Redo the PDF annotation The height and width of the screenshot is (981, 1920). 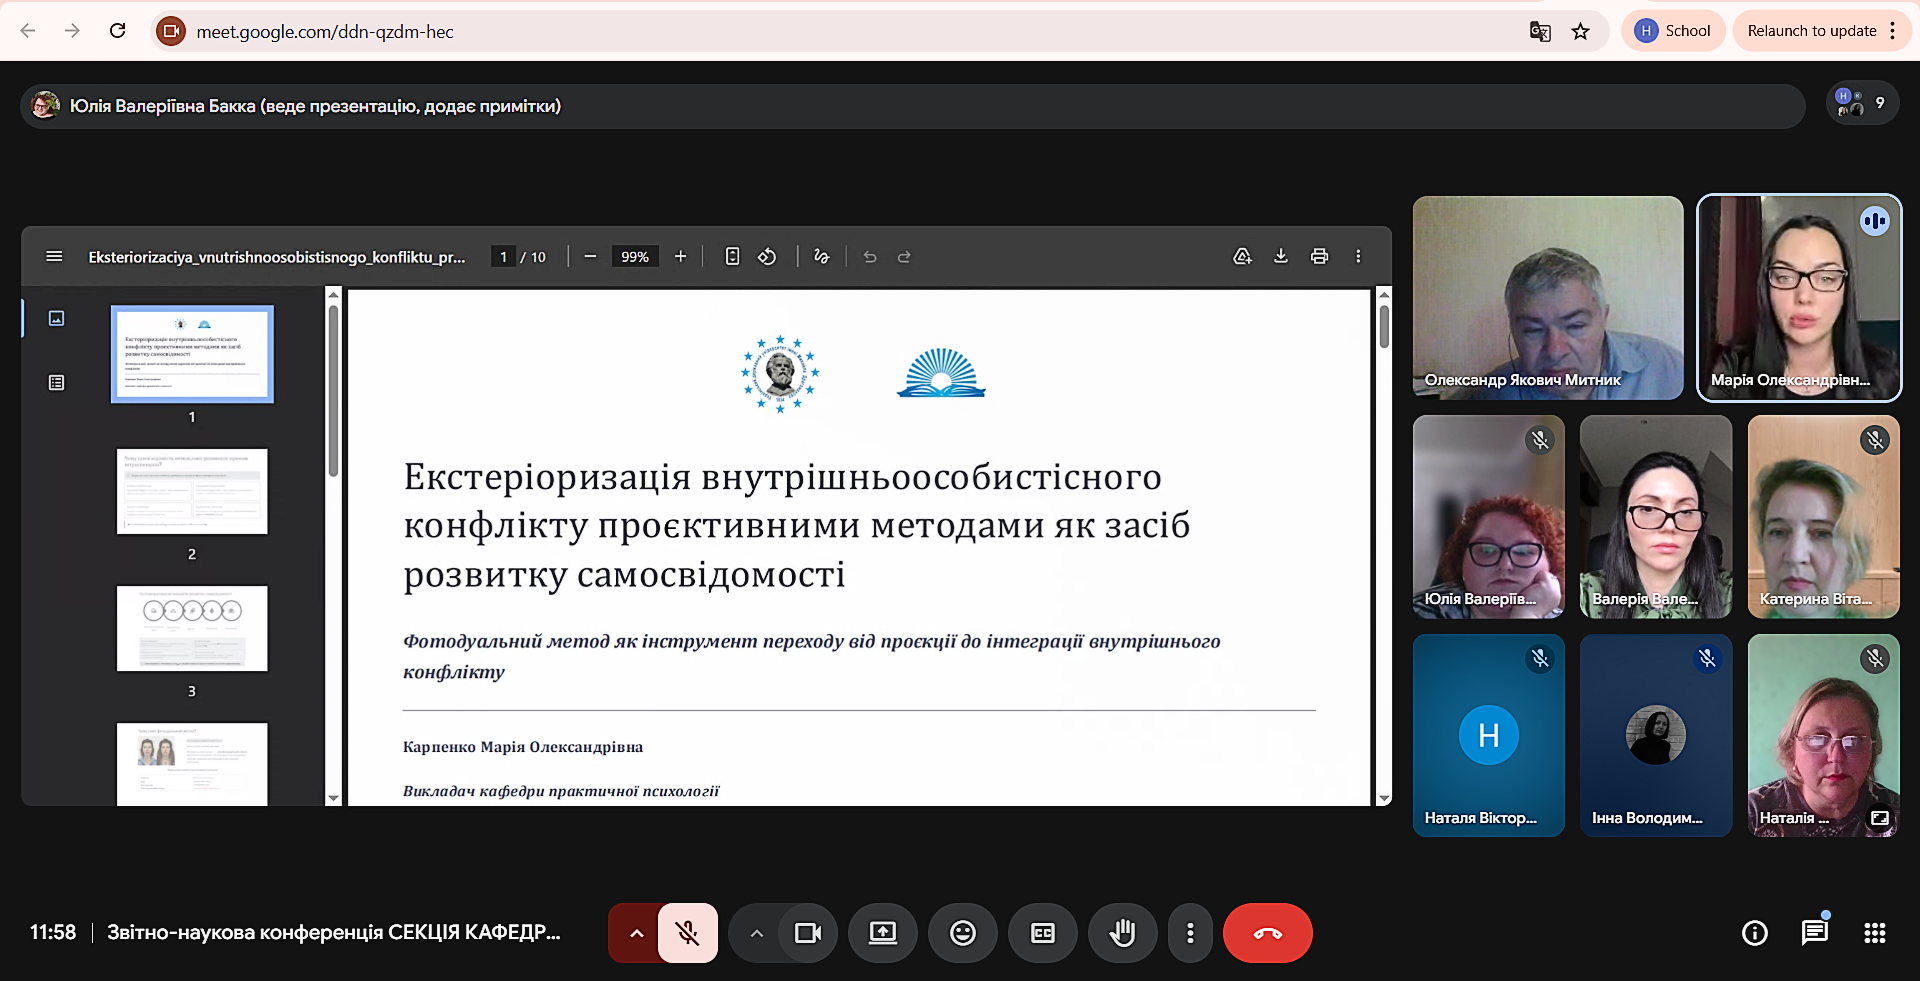(x=904, y=257)
